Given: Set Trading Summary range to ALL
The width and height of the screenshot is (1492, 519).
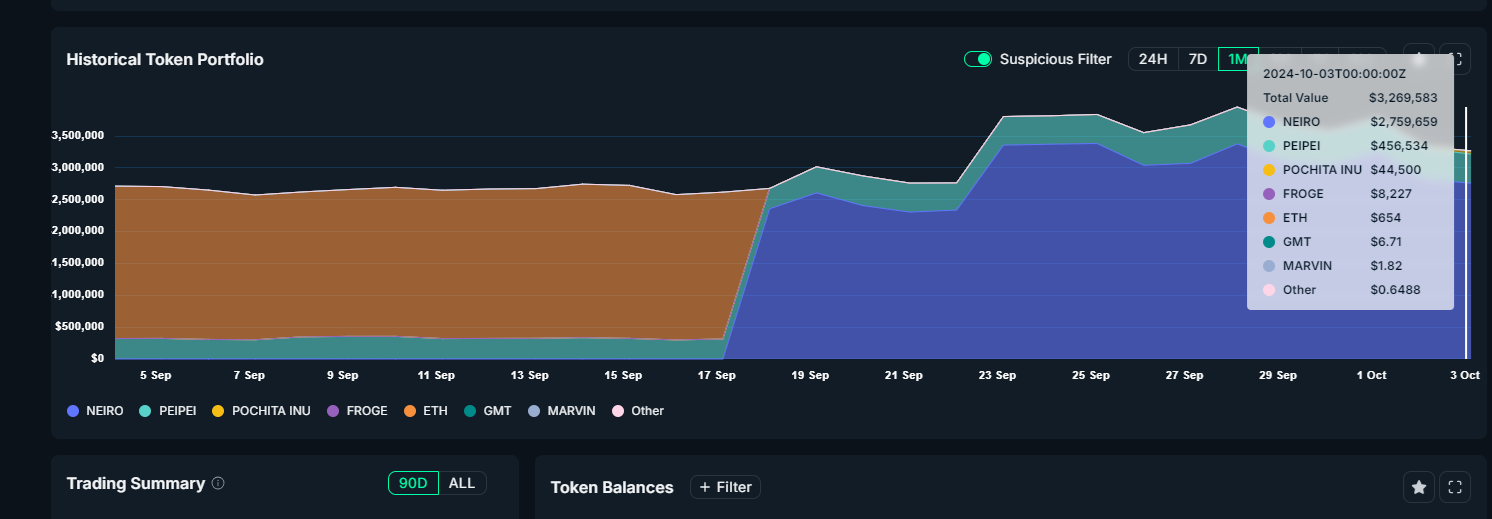Looking at the screenshot, I should click(x=462, y=483).
